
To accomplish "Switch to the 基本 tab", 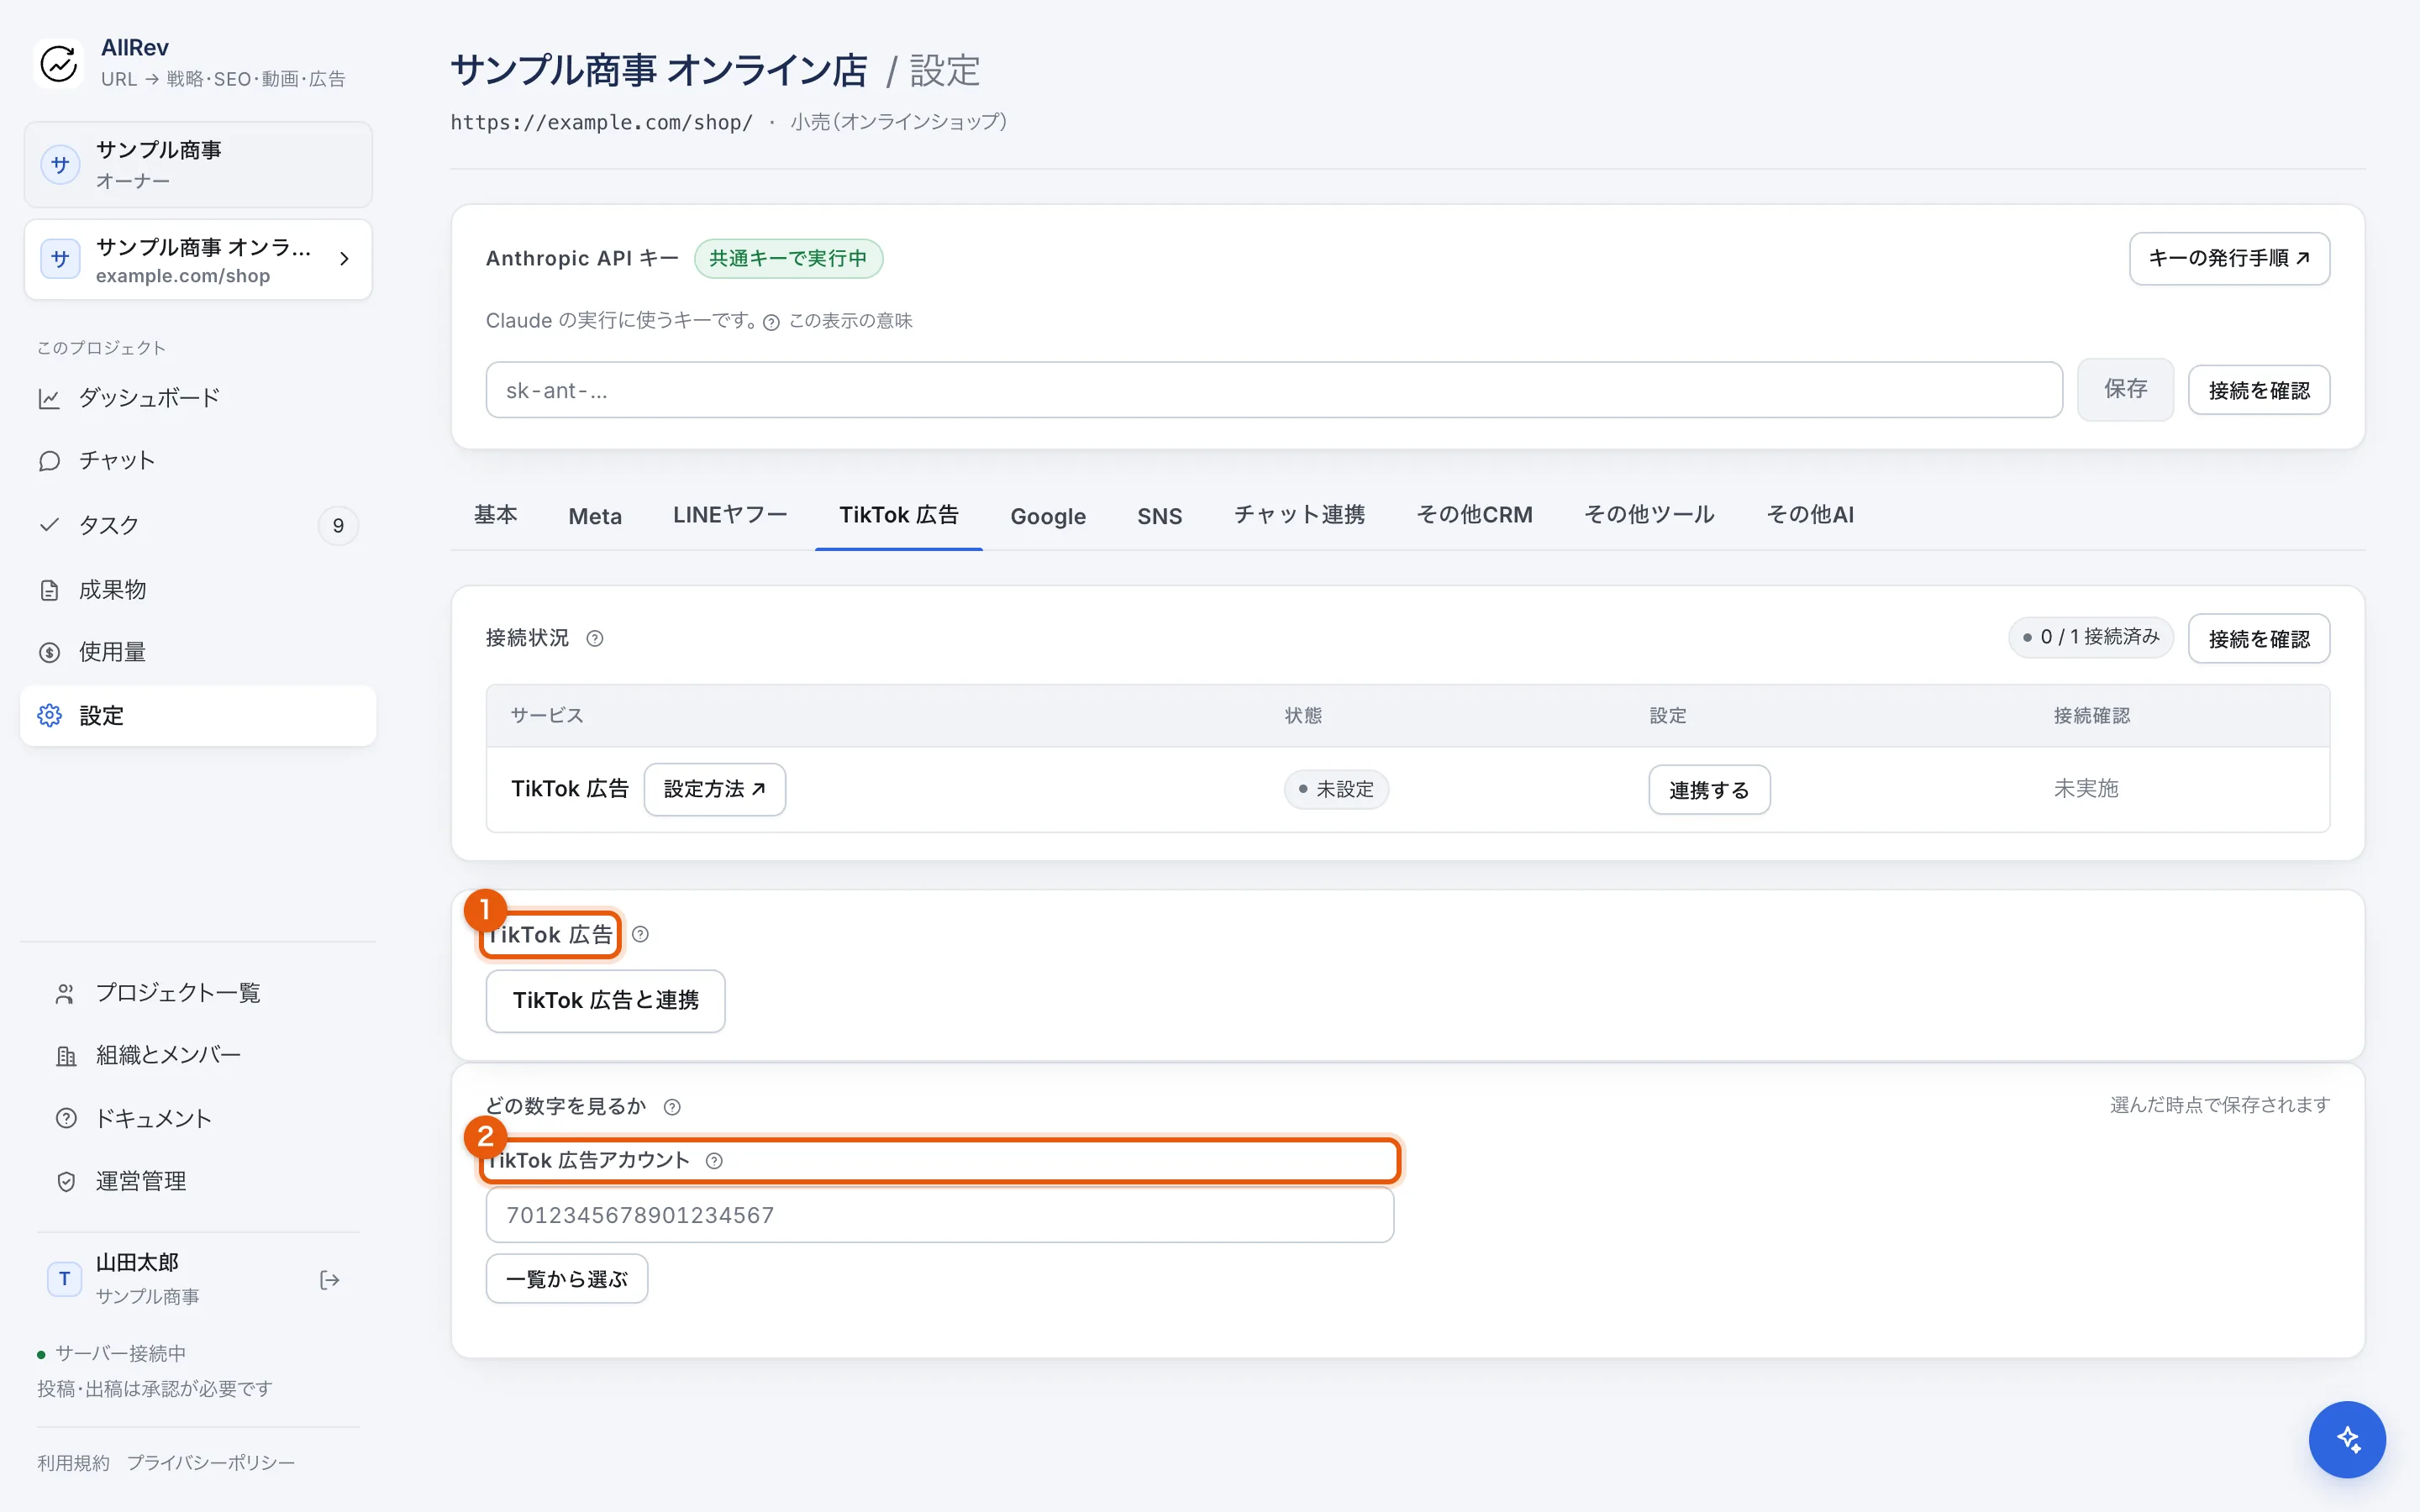I will (x=496, y=515).
